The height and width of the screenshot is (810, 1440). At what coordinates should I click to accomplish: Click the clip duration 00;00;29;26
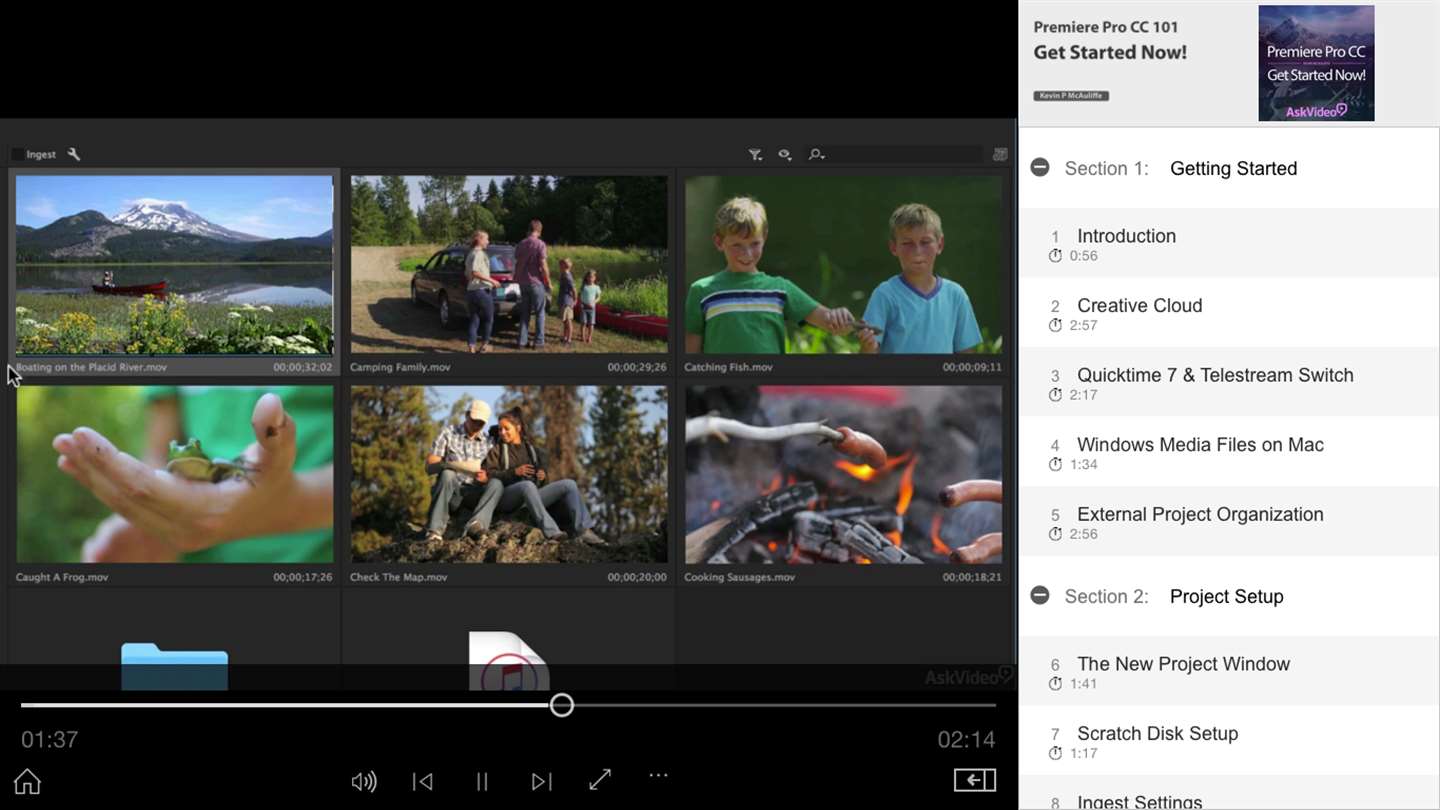(637, 367)
